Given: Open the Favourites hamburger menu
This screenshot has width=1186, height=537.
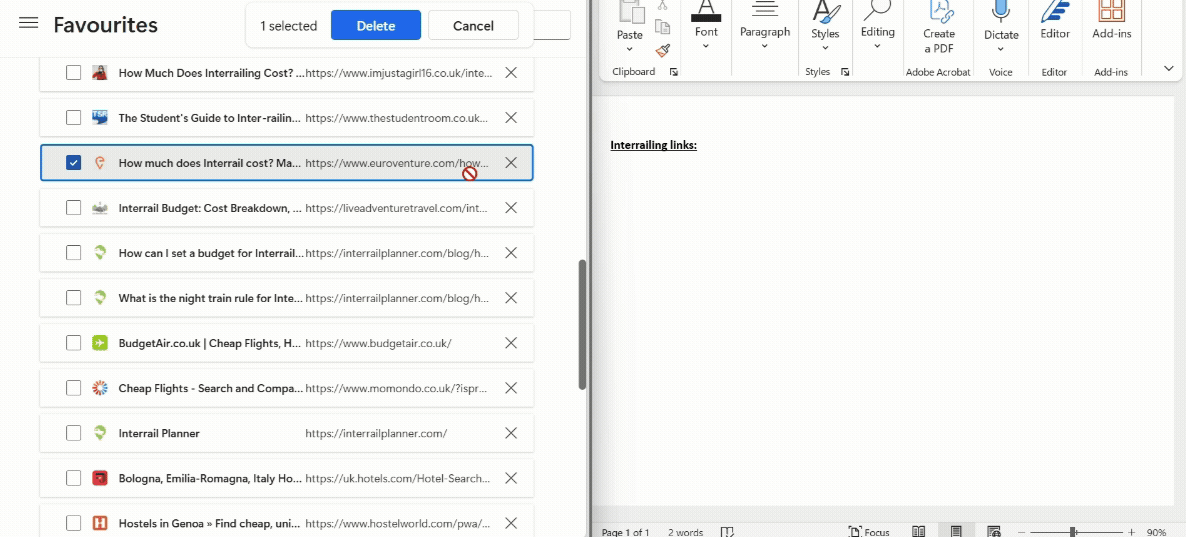Looking at the screenshot, I should coord(29,23).
